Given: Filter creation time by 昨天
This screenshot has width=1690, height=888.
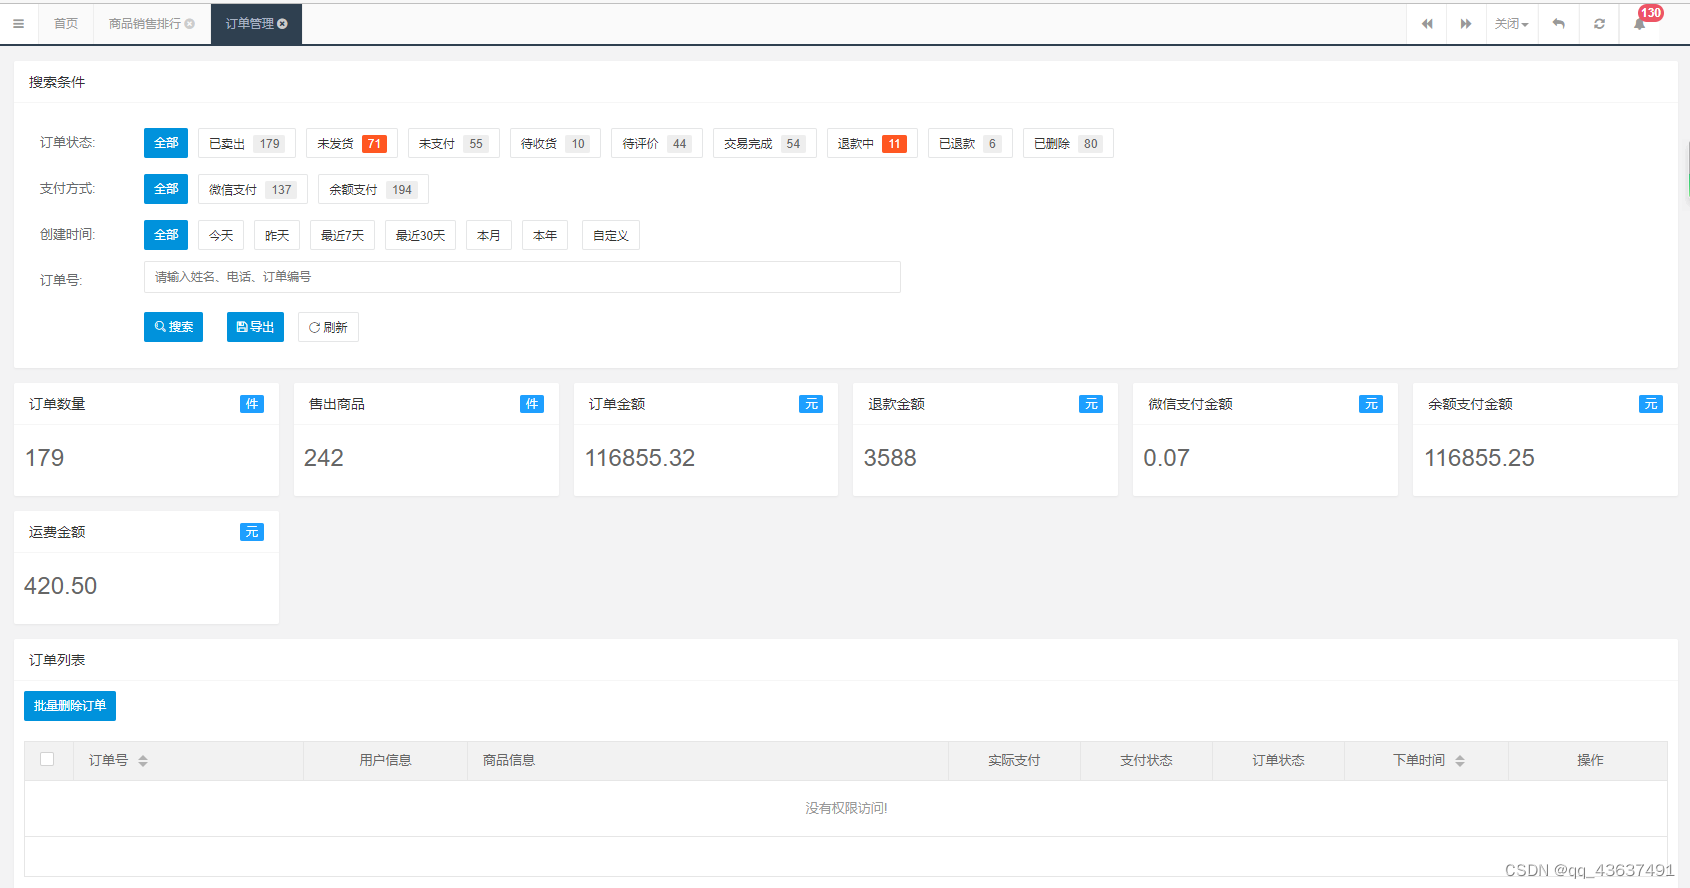Looking at the screenshot, I should (x=277, y=235).
